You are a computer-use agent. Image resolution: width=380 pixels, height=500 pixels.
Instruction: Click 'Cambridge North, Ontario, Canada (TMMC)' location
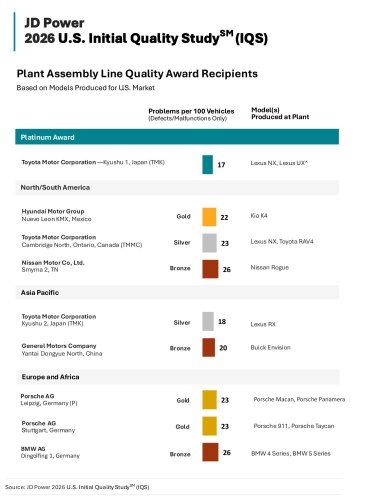click(x=82, y=245)
